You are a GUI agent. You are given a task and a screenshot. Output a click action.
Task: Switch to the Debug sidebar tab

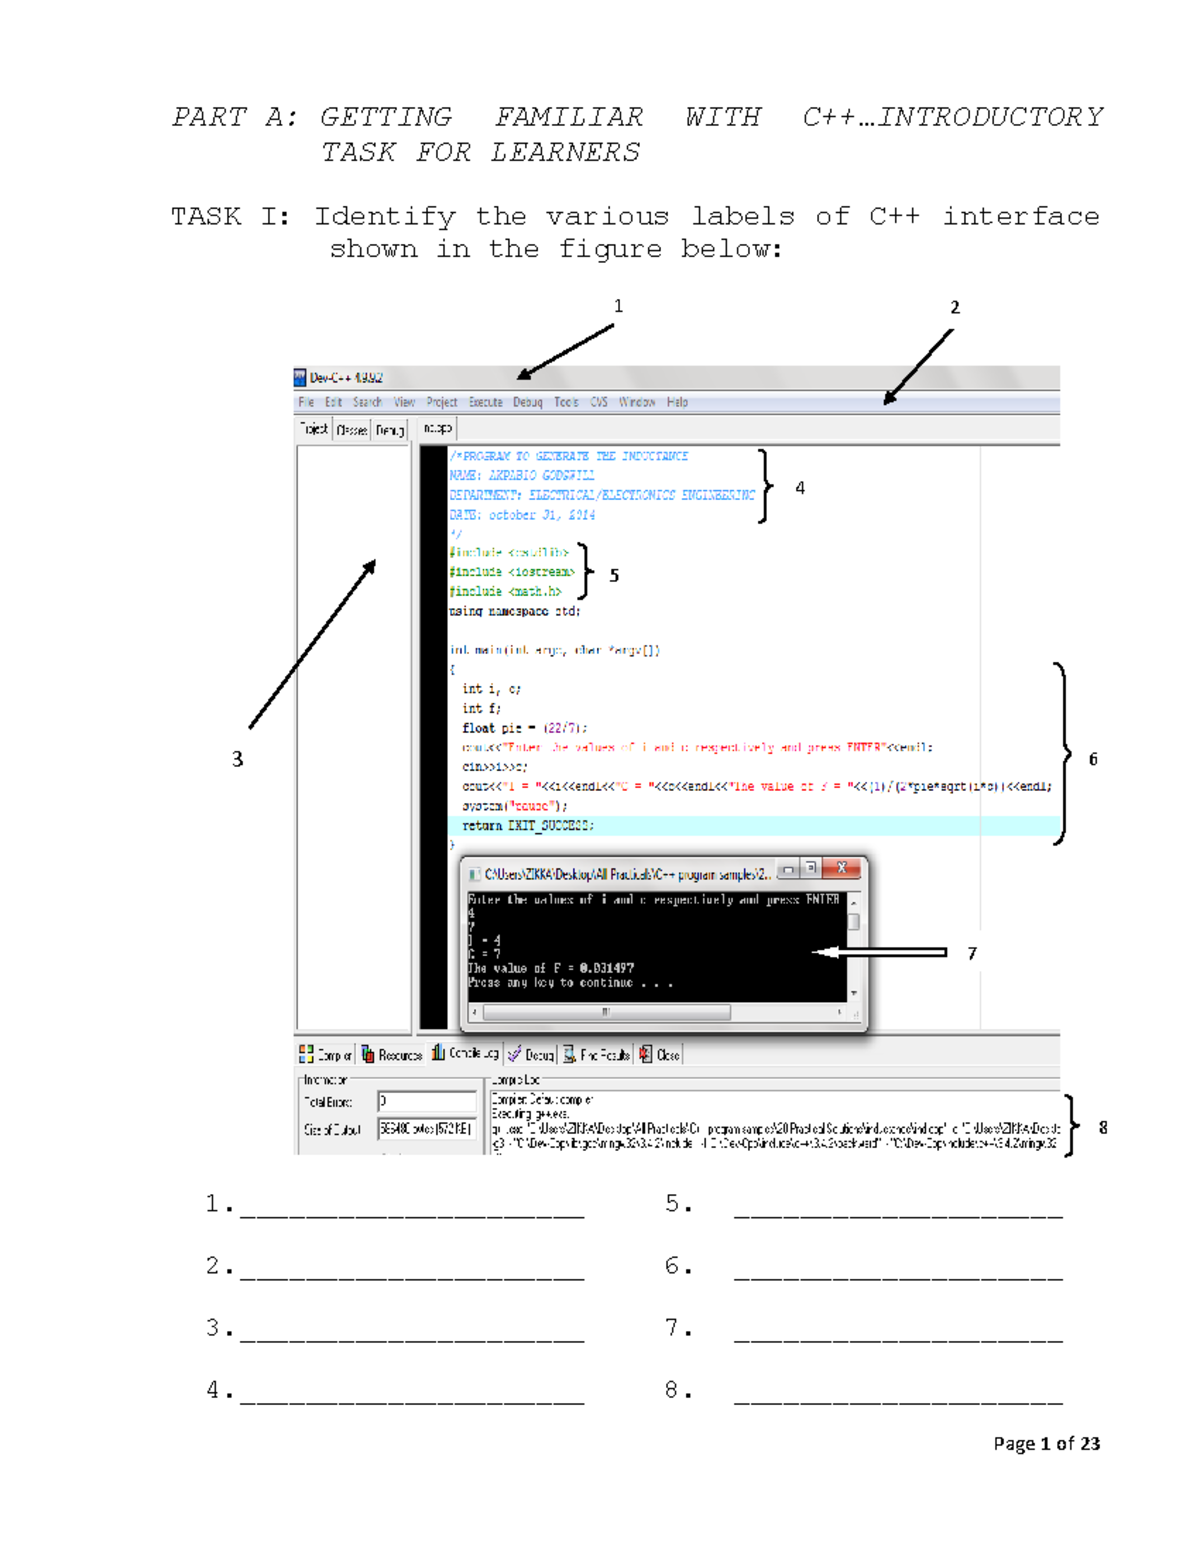coord(391,429)
